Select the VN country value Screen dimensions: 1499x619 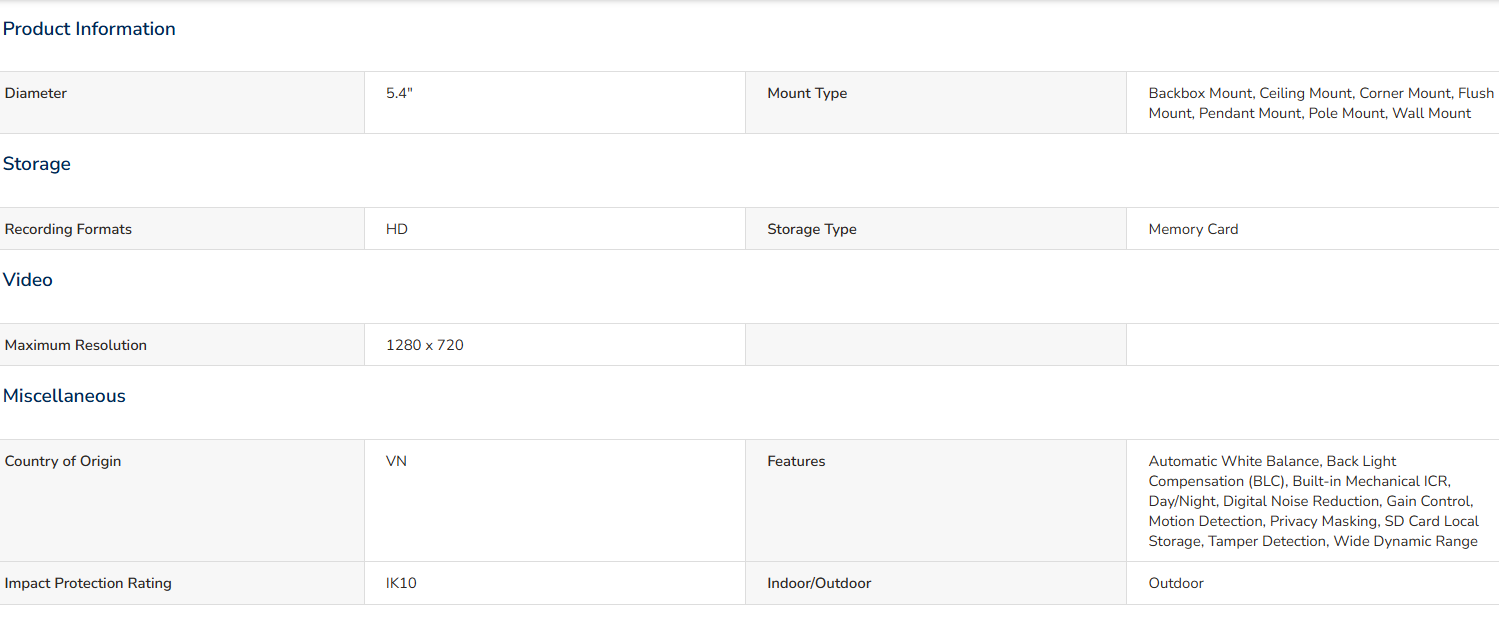(396, 461)
